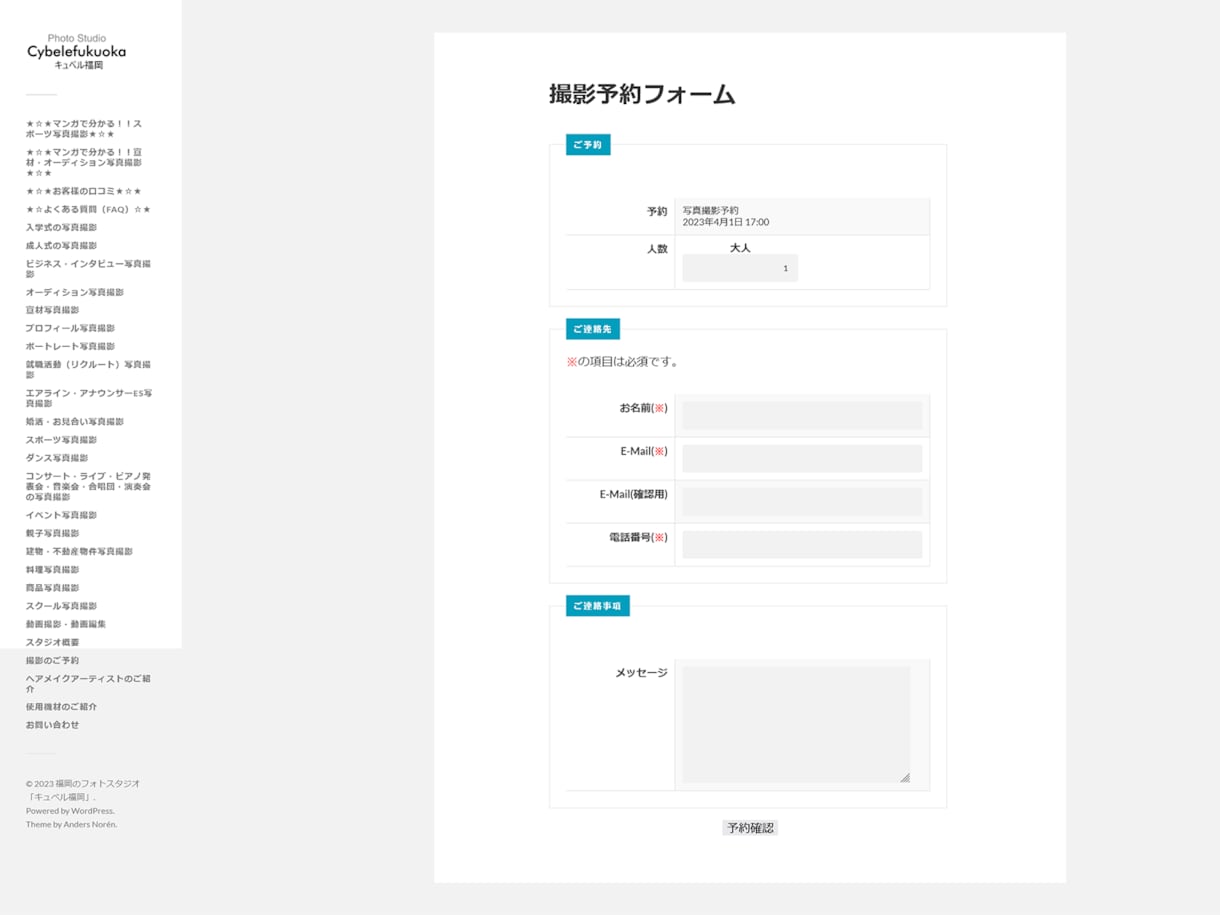1220x915 pixels.
Task: Click the メッセージ textarea resize handle
Action: tap(905, 777)
